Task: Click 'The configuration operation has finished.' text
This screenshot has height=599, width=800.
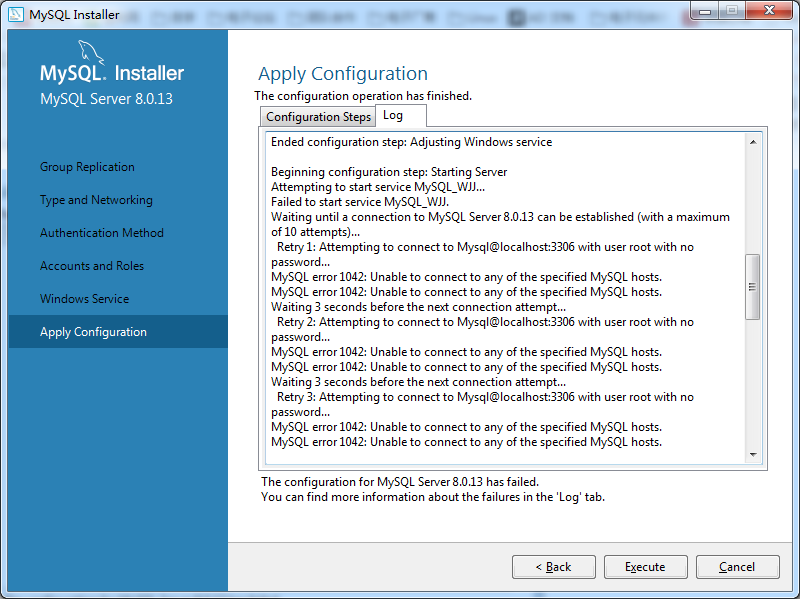Action: click(x=363, y=96)
